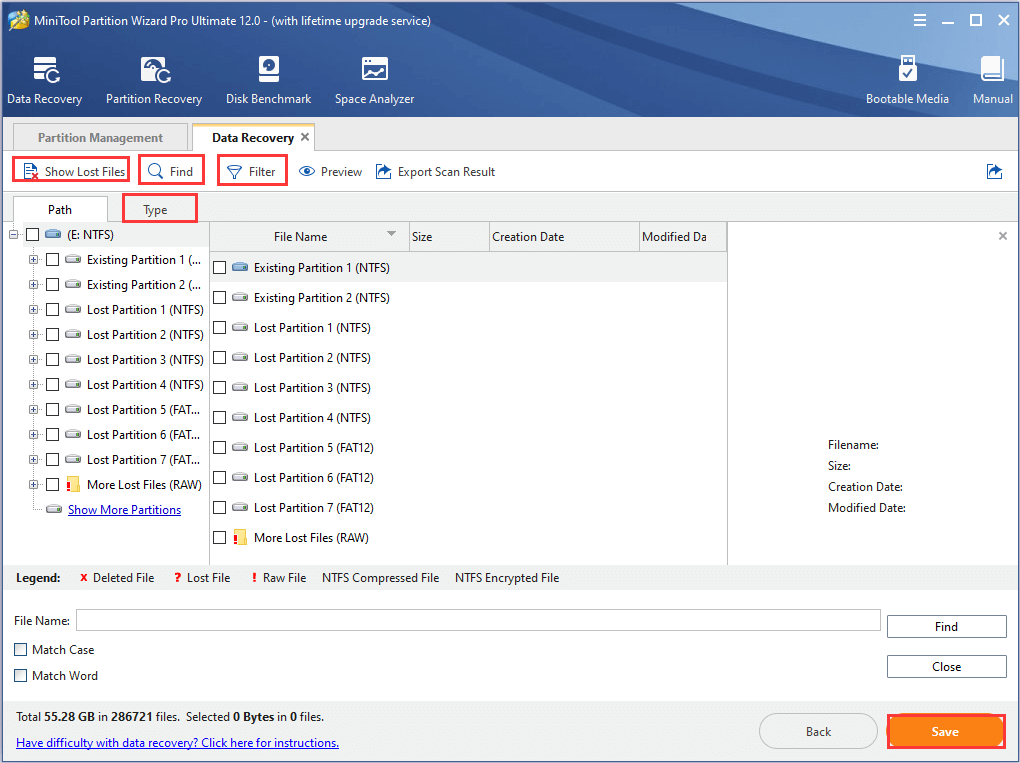The width and height of the screenshot is (1020, 763).
Task: Switch to the Partition Management tab
Action: click(x=100, y=137)
